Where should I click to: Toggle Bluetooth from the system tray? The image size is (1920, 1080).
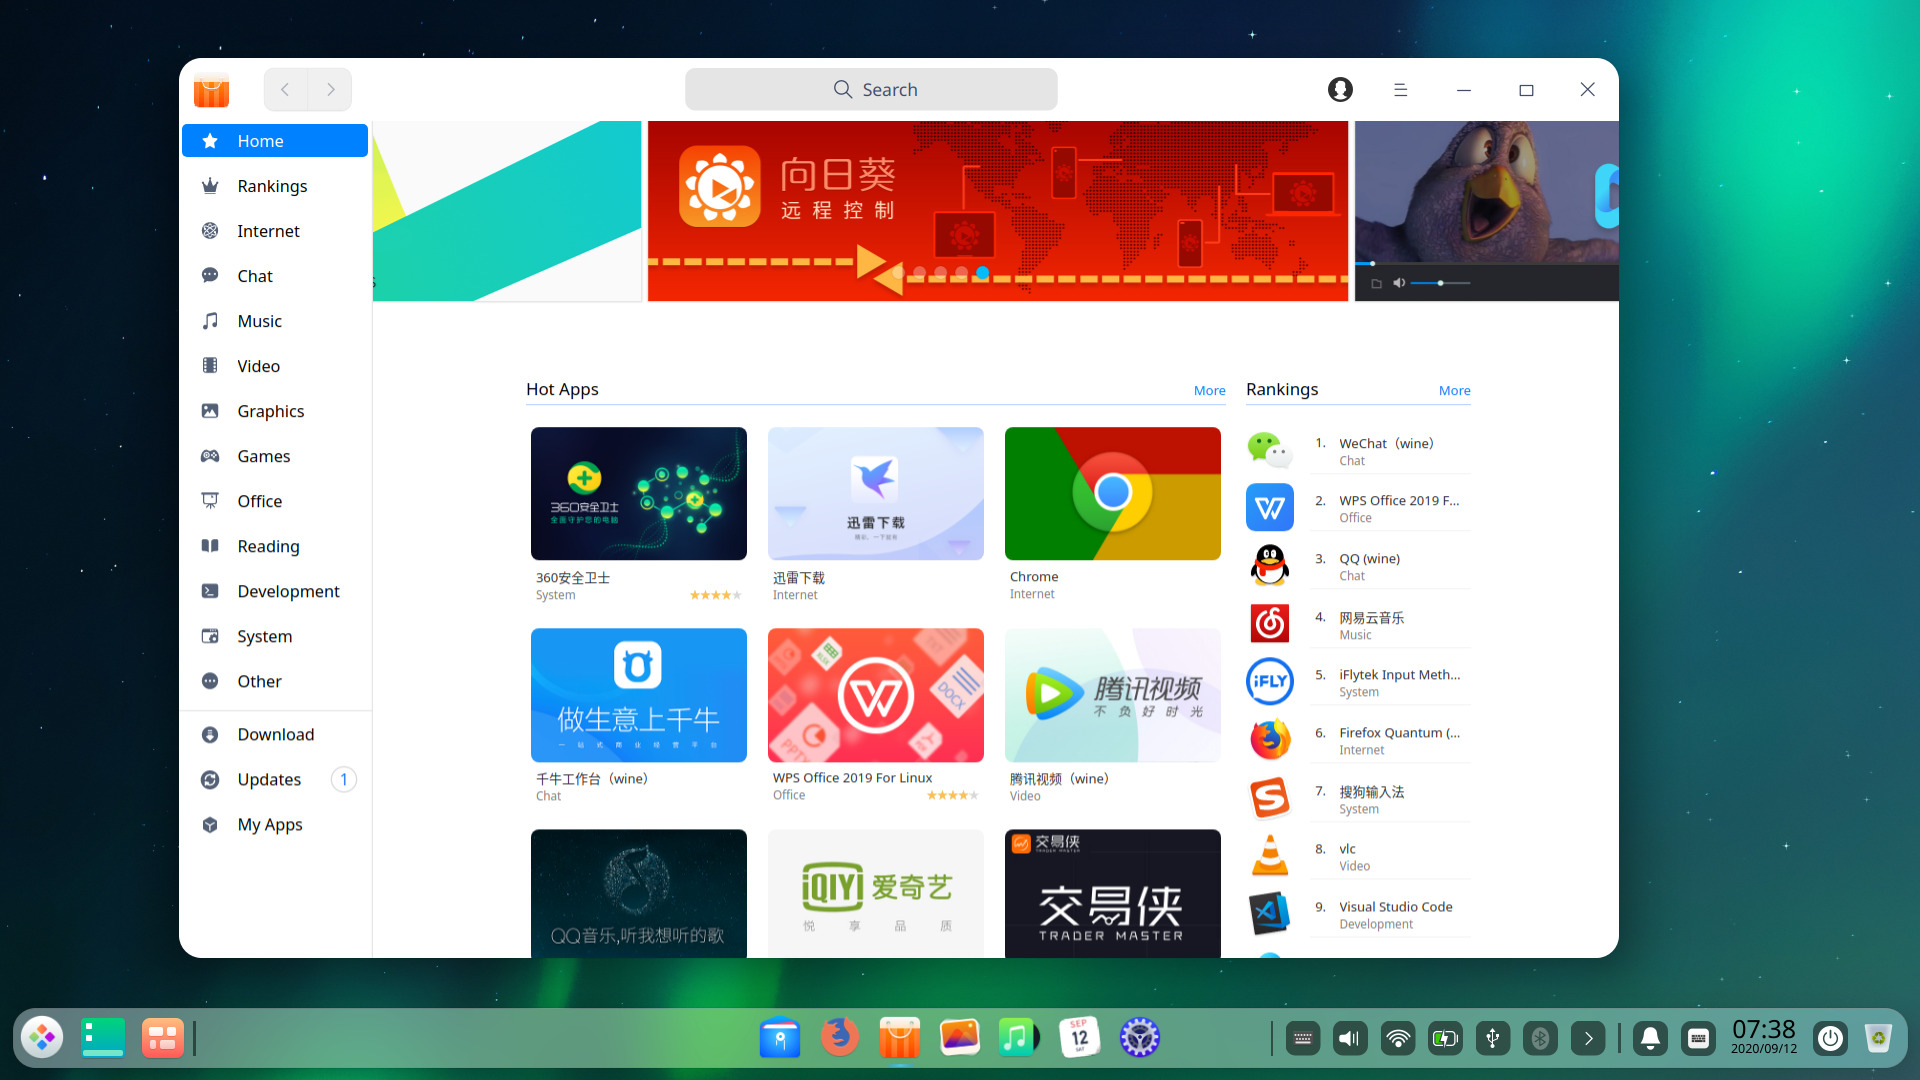click(1540, 1038)
